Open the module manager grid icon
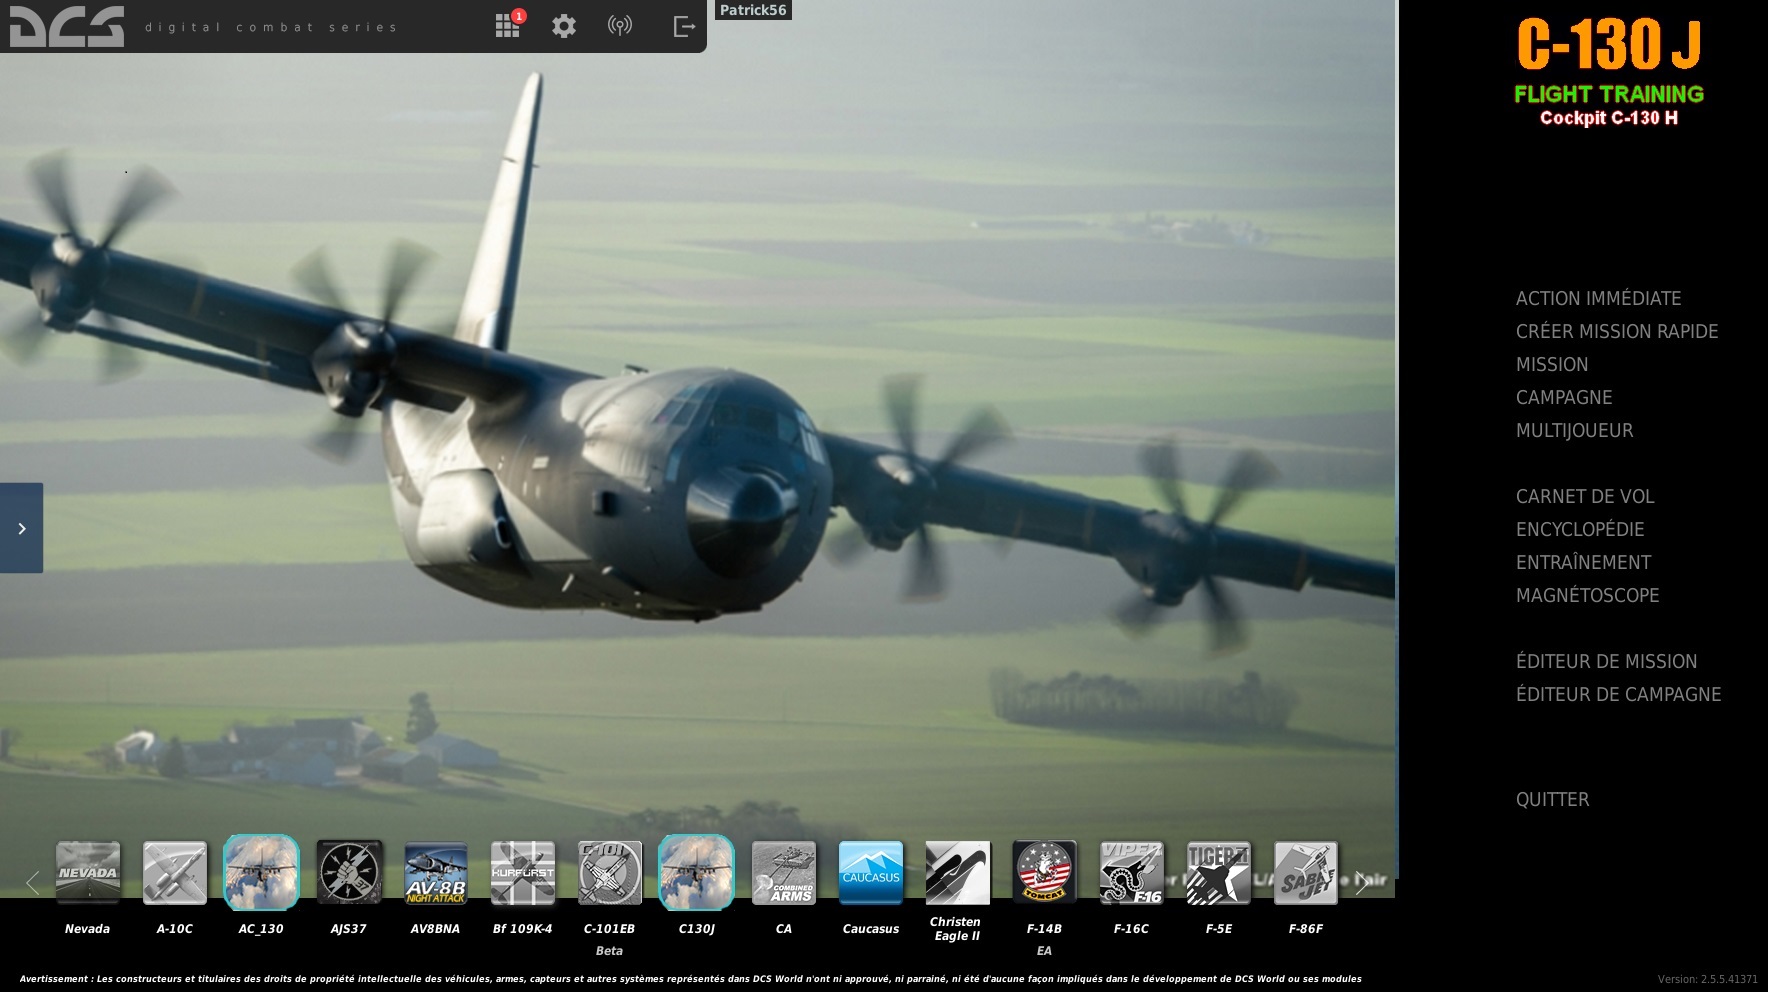This screenshot has height=992, width=1768. click(507, 26)
